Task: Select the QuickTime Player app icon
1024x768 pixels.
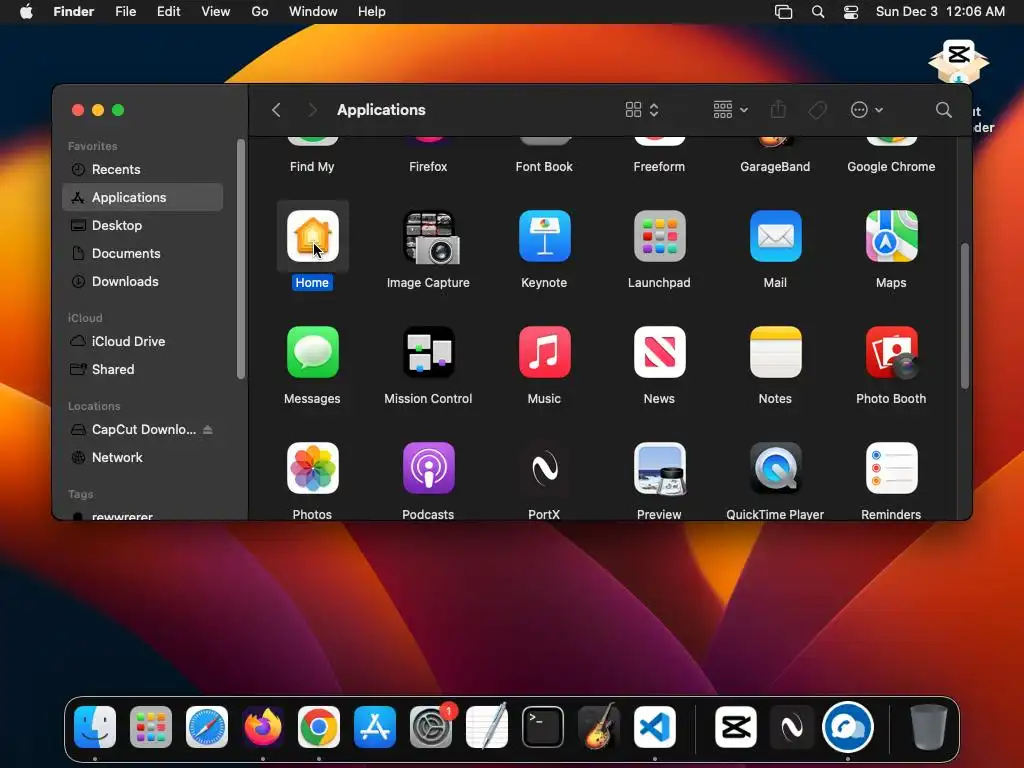Action: [775, 468]
